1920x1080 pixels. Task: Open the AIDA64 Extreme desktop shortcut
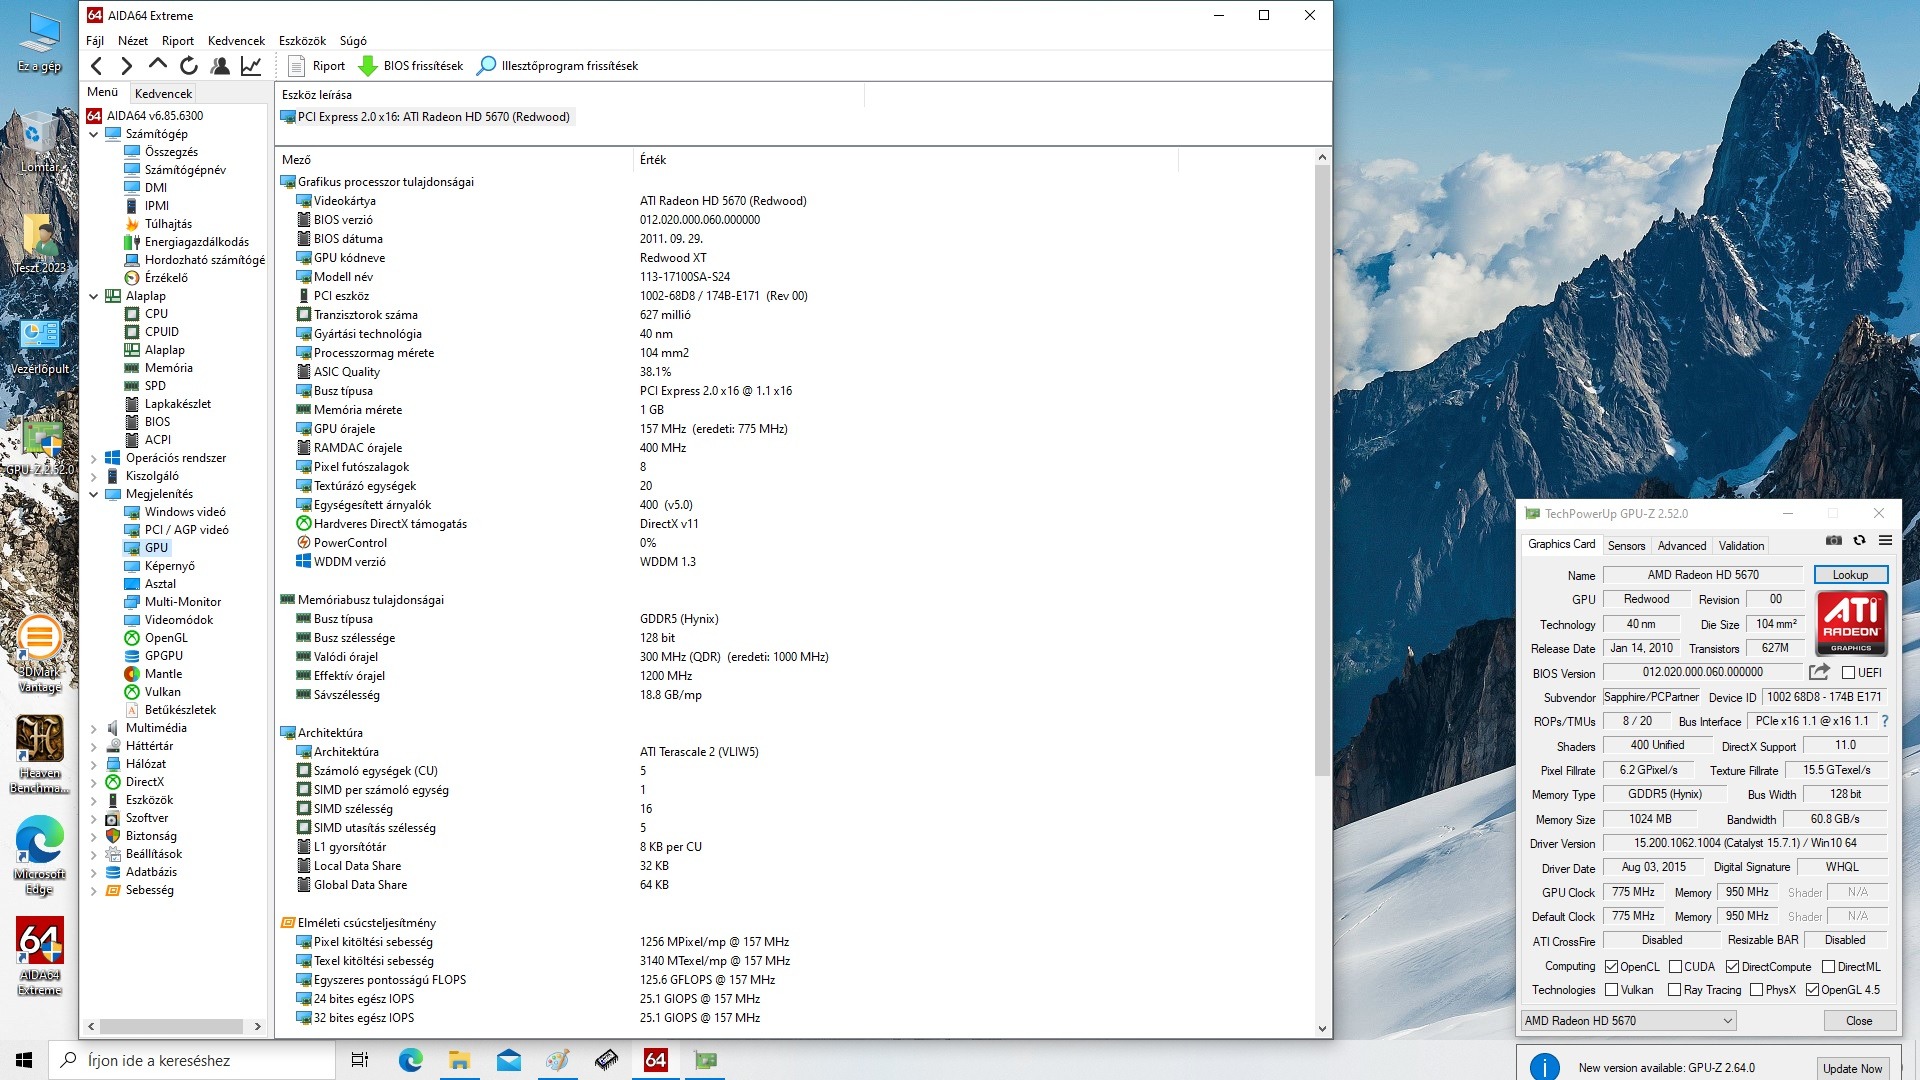coord(40,957)
